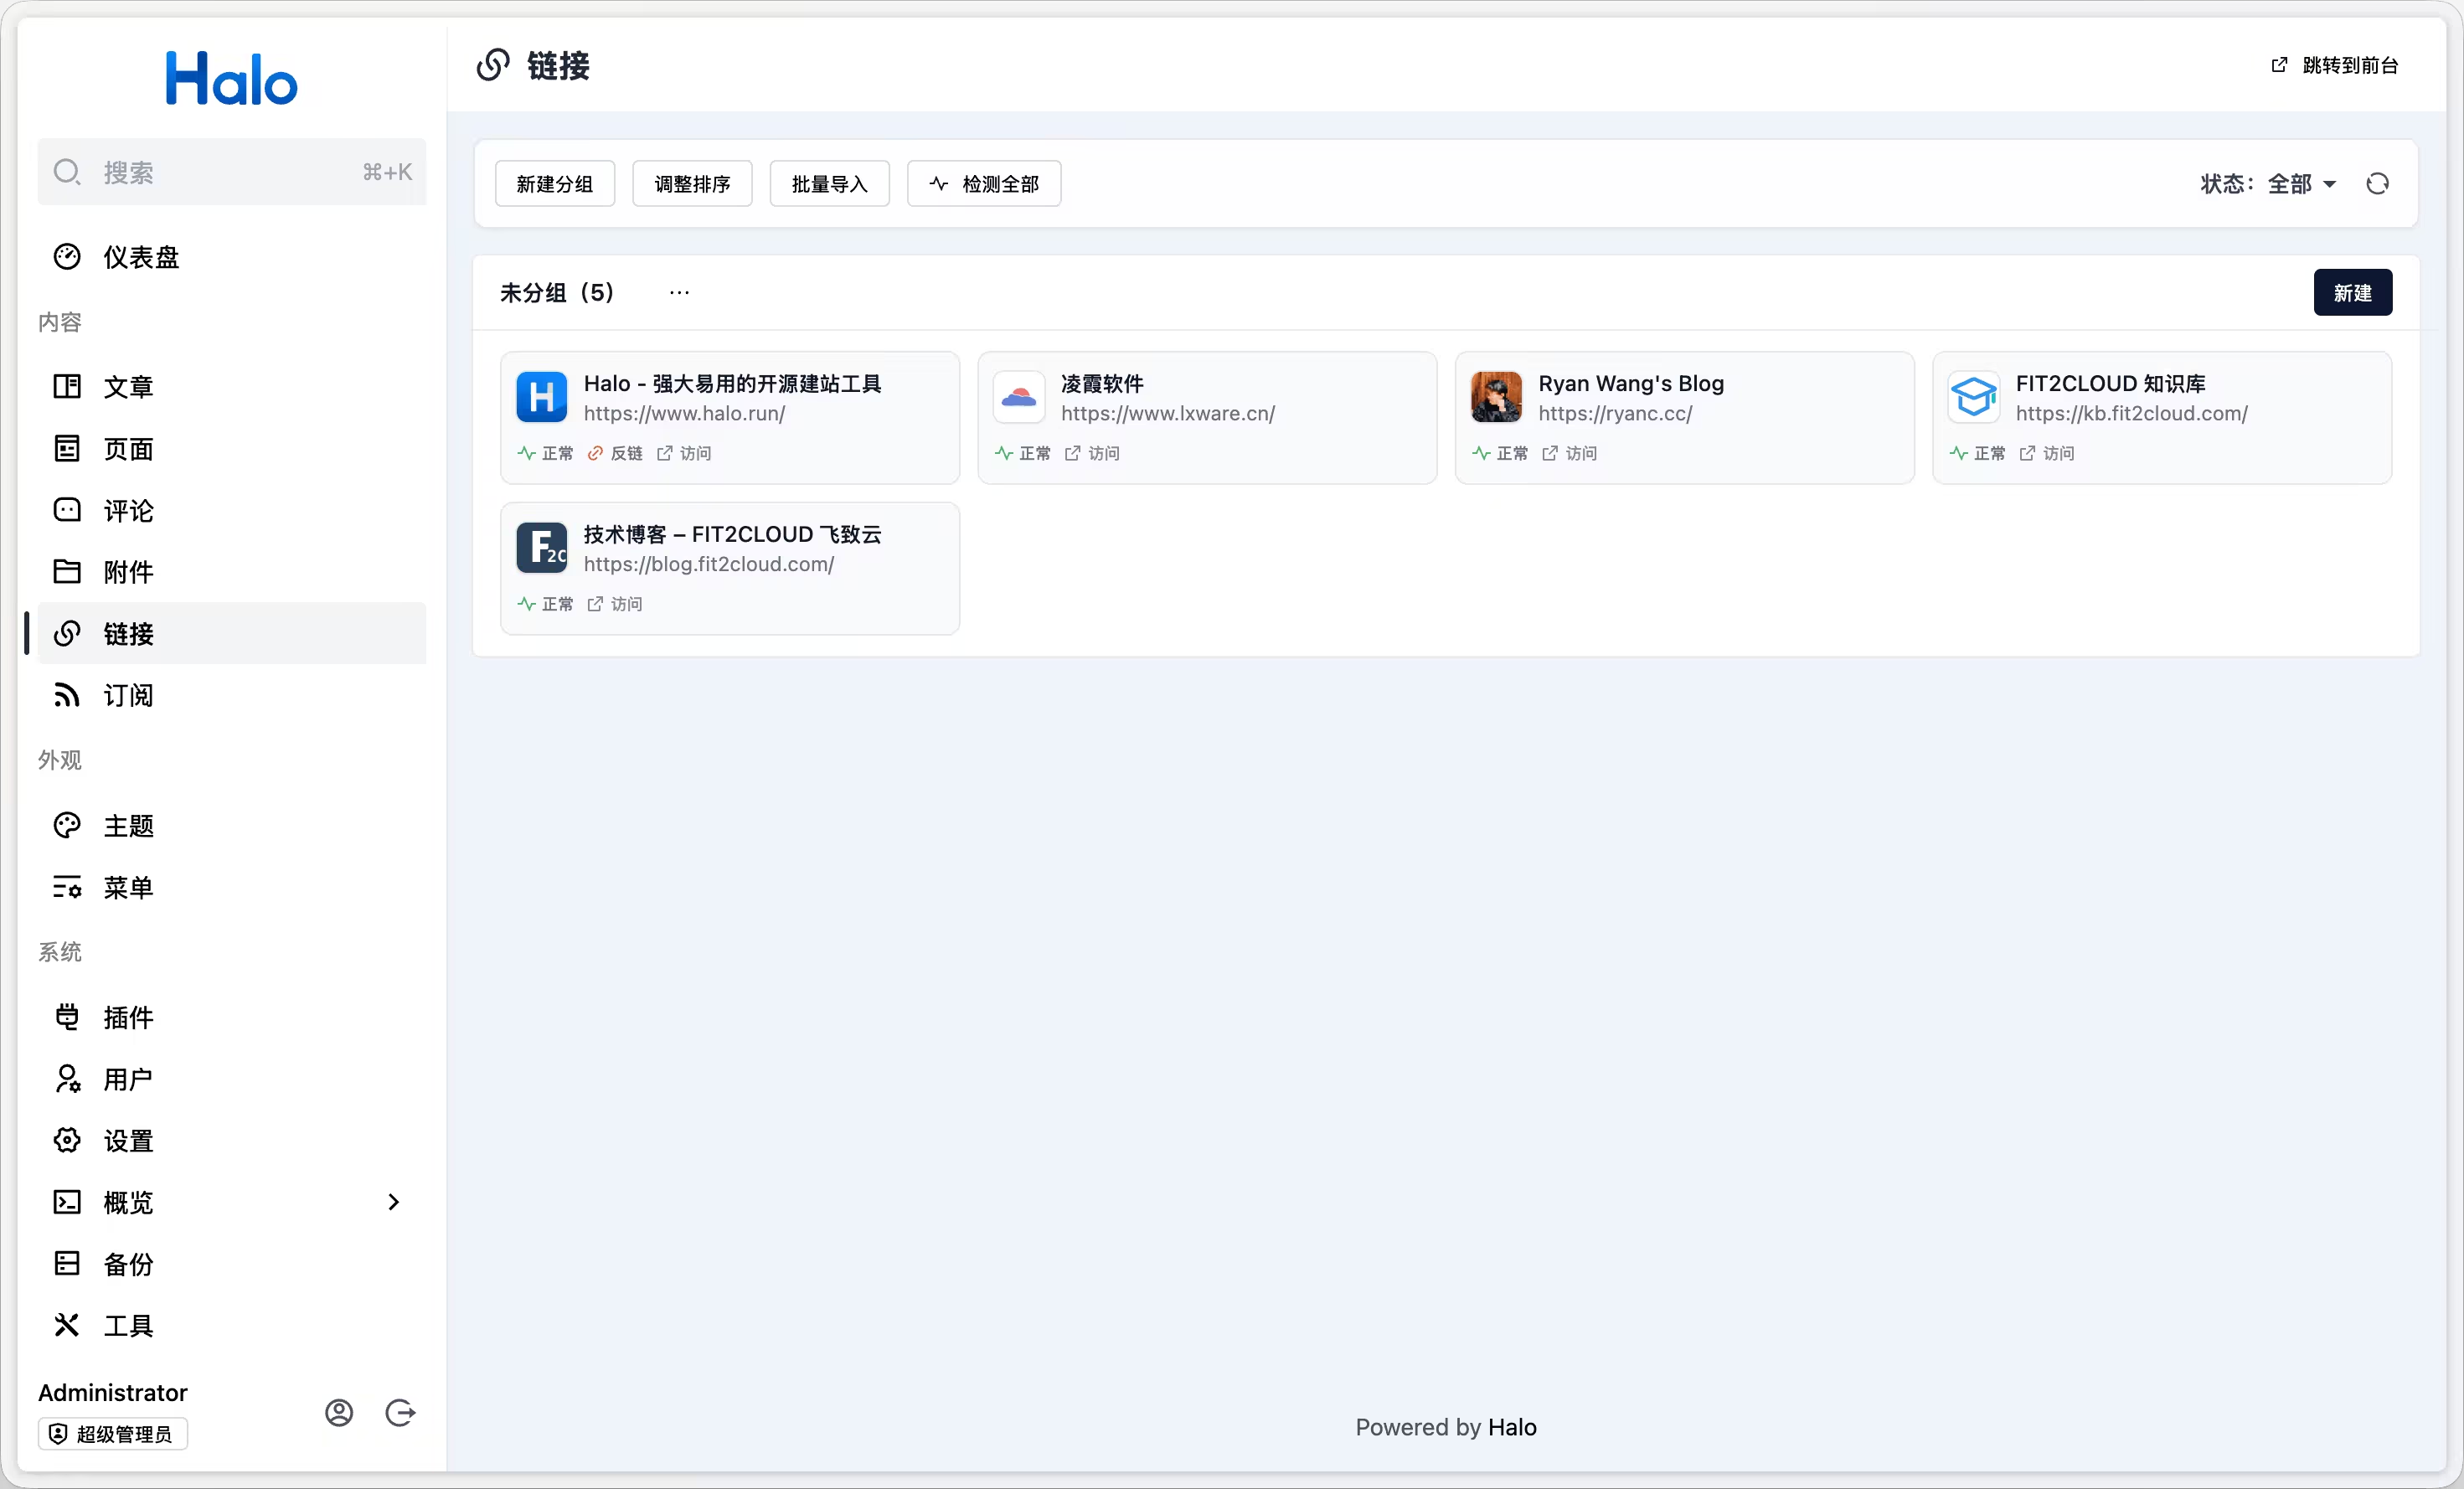
Task: Open the 状态: 全部 filter dropdown
Action: [x=2268, y=184]
